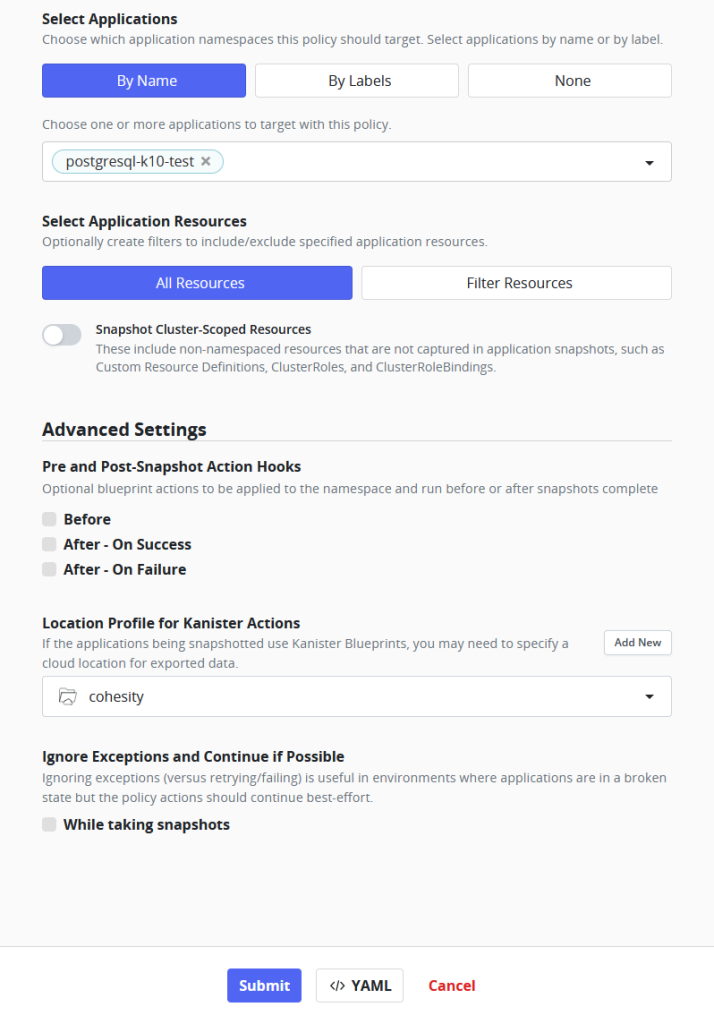The height and width of the screenshot is (1024, 714).
Task: Toggle Snapshot Cluster-Scoped Resources switch
Action: 62,335
